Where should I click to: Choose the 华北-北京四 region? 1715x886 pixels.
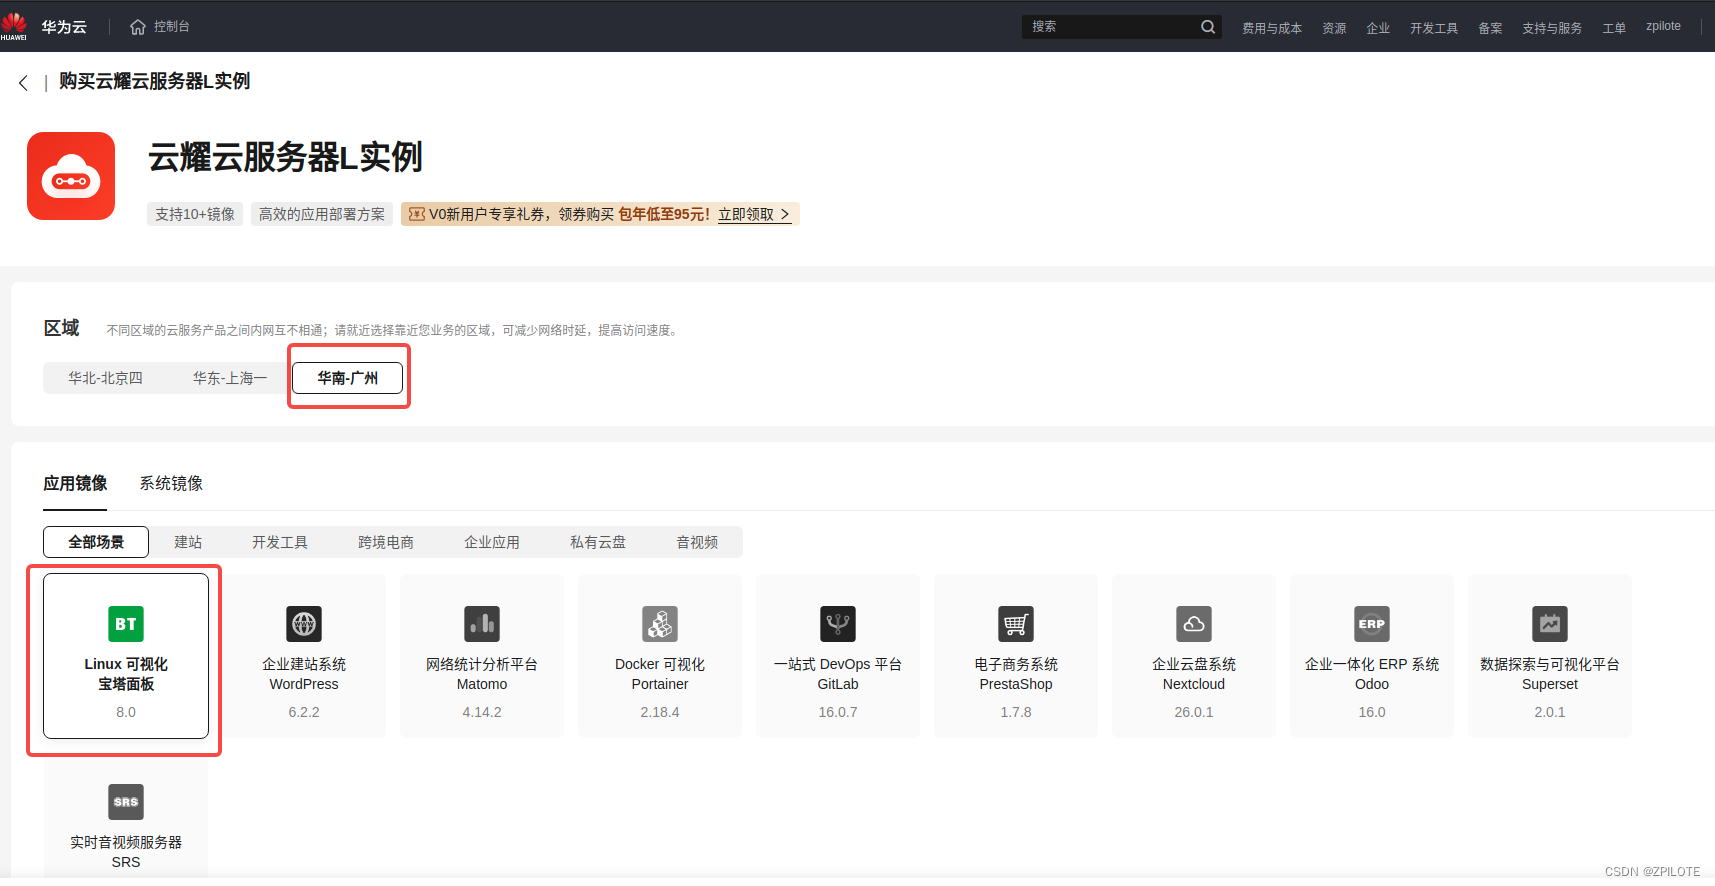(105, 378)
